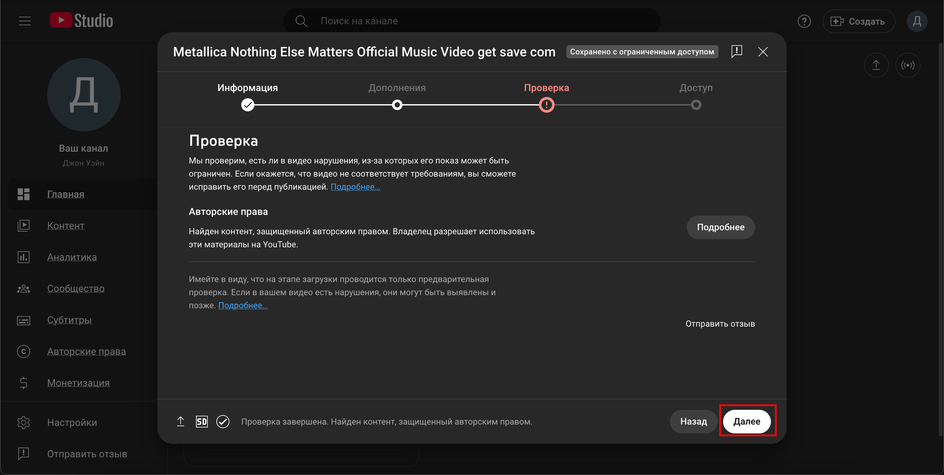
Task: Click the Дополнения step circle marker
Action: point(397,105)
